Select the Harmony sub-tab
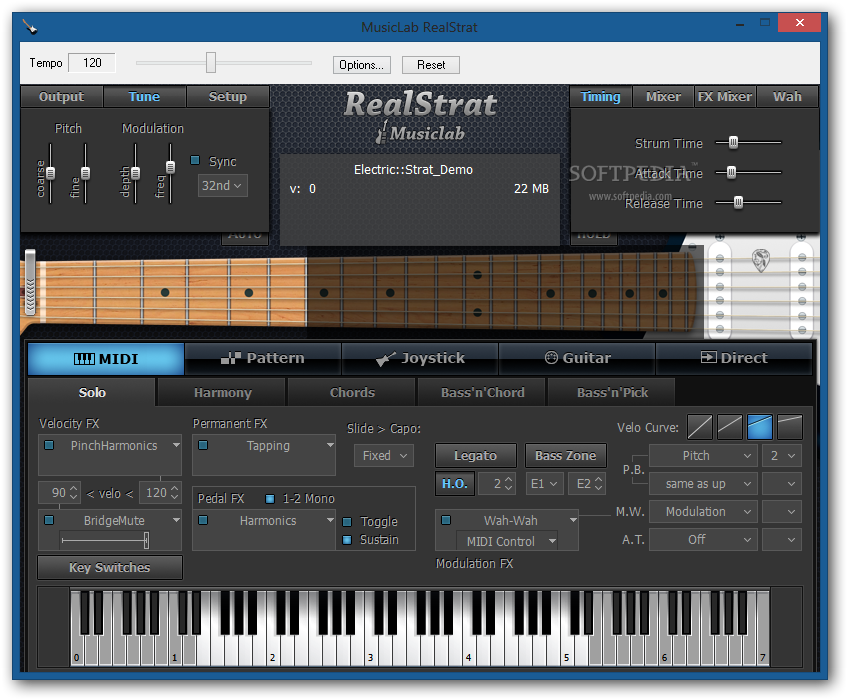848x700 pixels. [222, 392]
